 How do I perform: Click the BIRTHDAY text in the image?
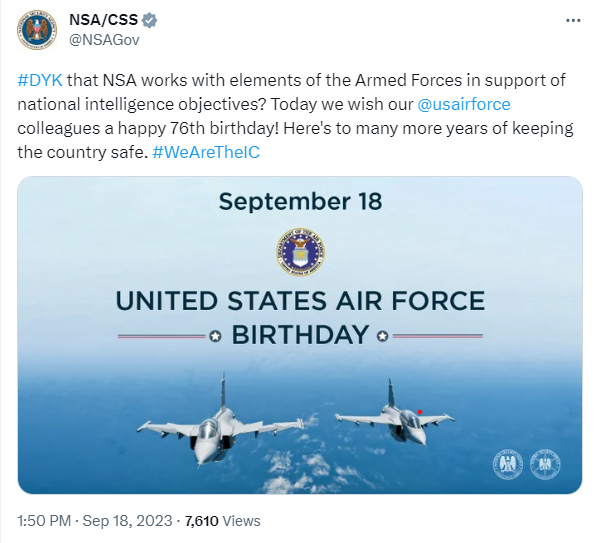(300, 335)
